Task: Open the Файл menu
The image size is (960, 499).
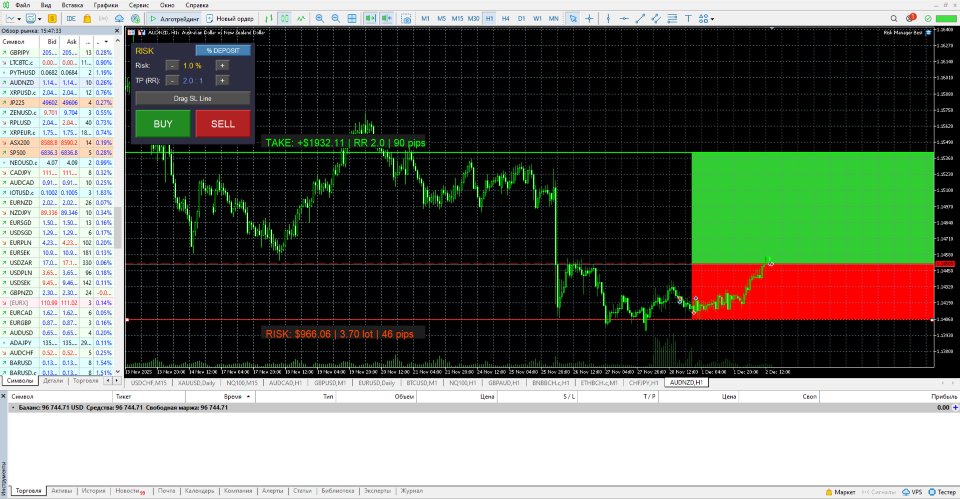Action: pyautogui.click(x=23, y=5)
